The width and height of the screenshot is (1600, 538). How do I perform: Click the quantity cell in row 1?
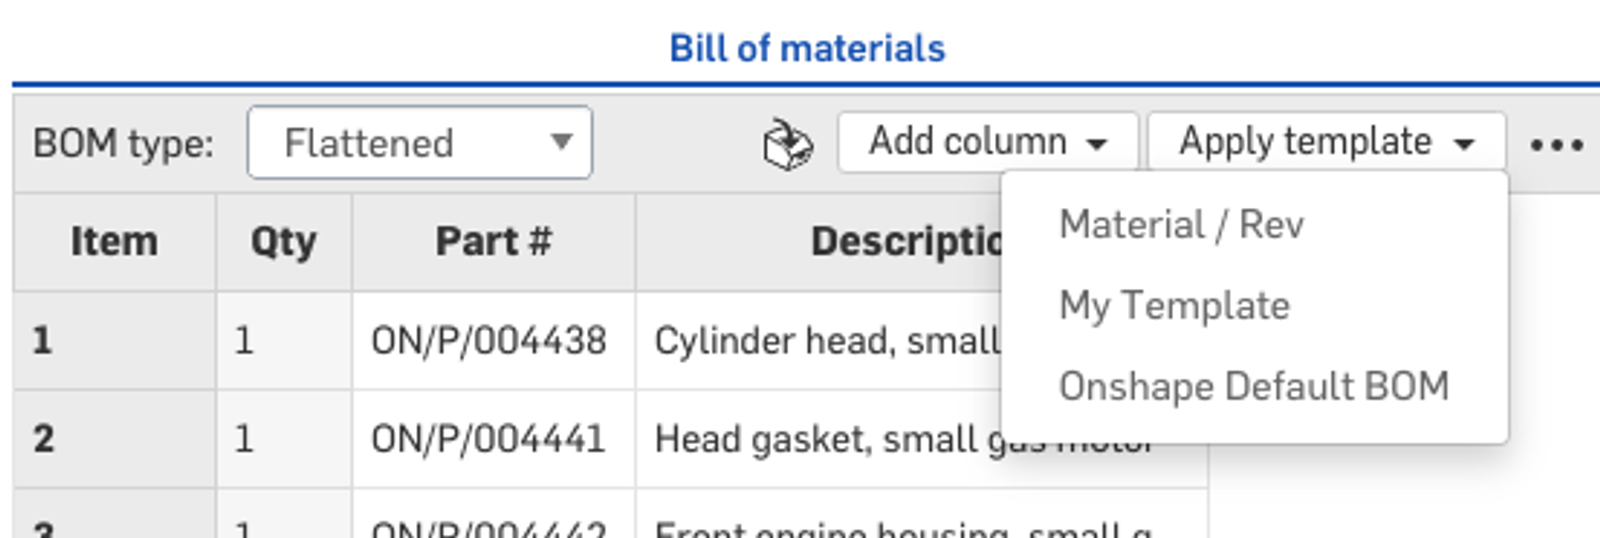pos(283,341)
